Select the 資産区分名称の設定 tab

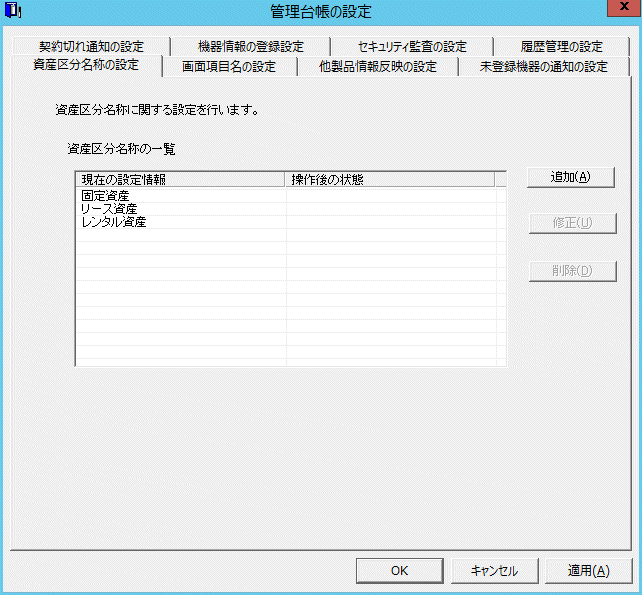pos(86,65)
